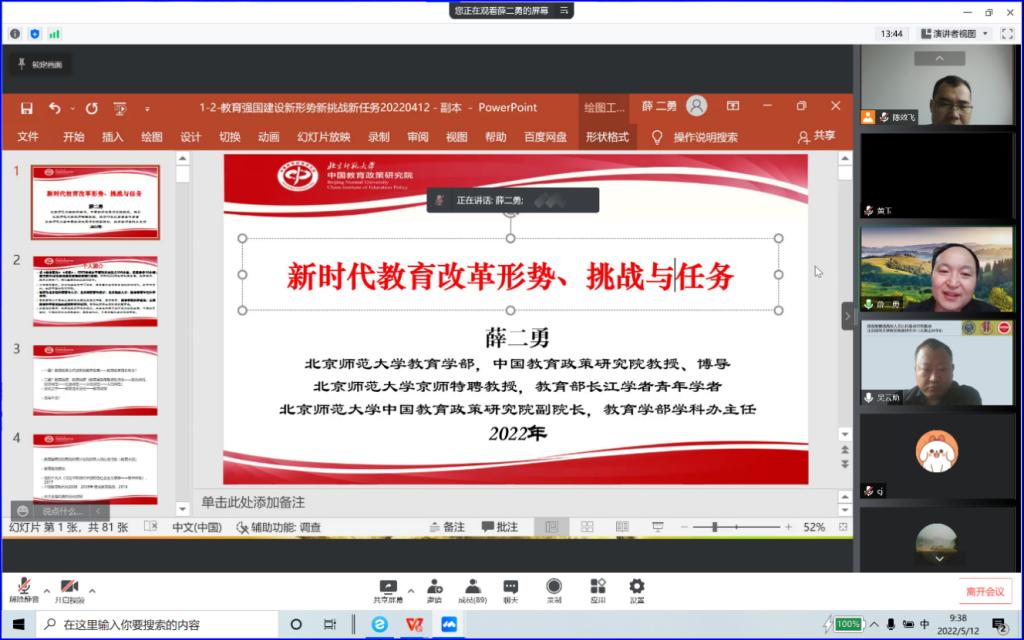Open the meeting chat icon
This screenshot has height=640, width=1024.
[x=511, y=587]
